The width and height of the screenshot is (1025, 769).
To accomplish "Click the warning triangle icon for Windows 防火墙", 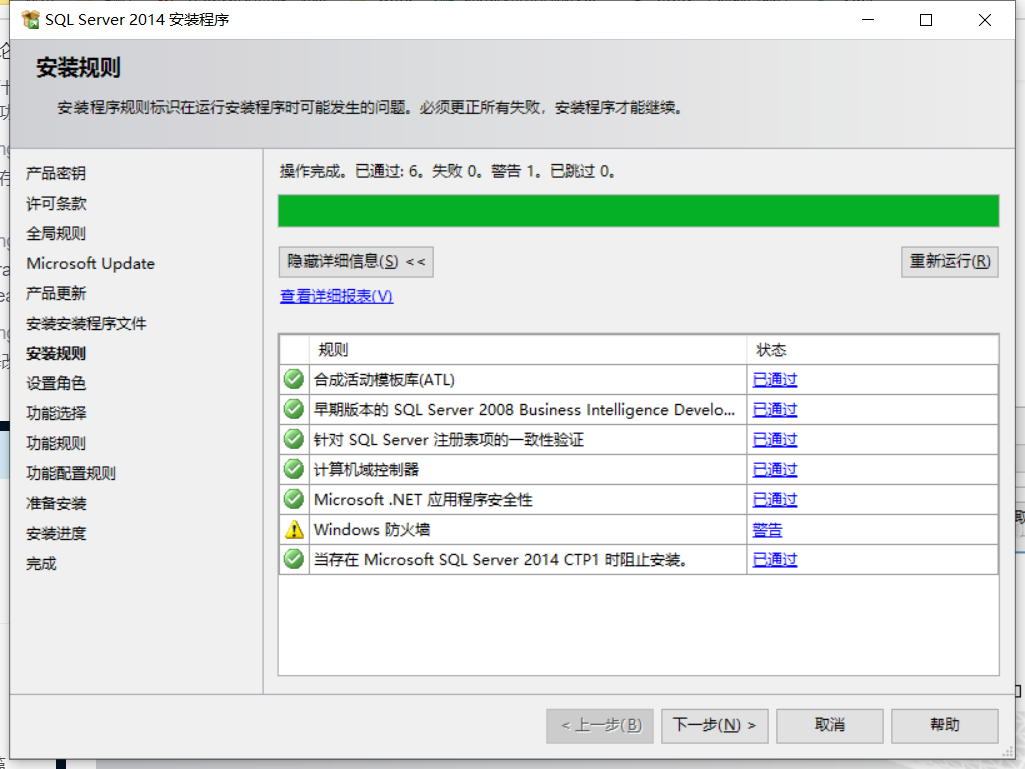I will pyautogui.click(x=293, y=529).
